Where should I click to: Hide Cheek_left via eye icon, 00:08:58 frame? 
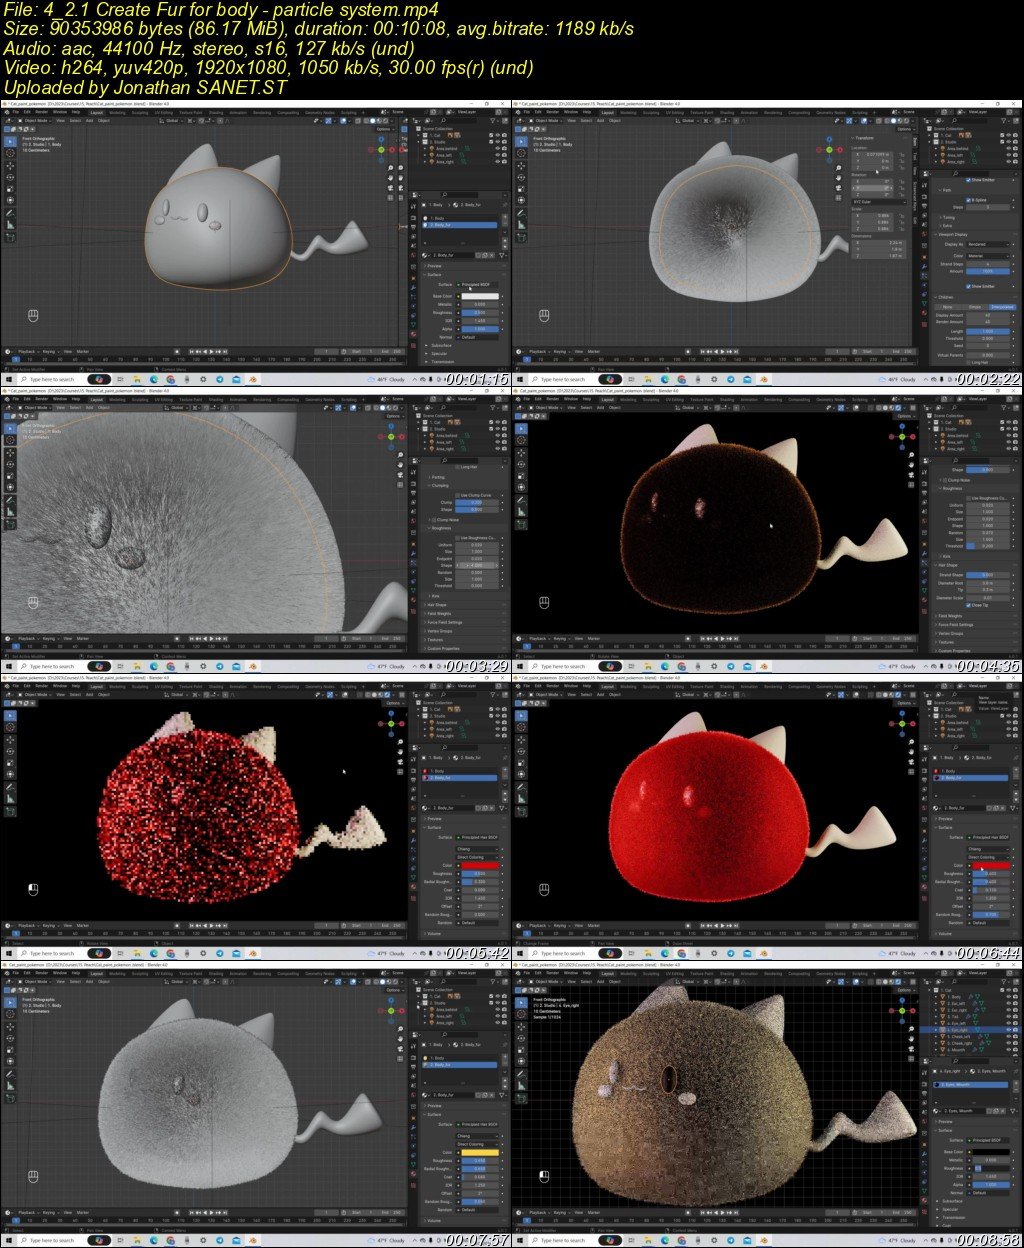click(x=1009, y=1036)
